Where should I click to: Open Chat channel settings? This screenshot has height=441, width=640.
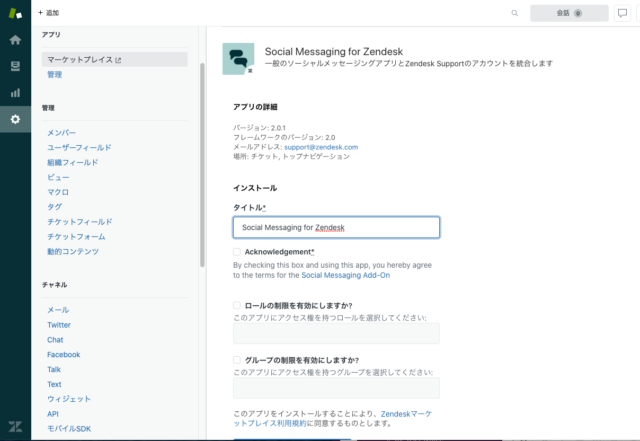coord(55,340)
